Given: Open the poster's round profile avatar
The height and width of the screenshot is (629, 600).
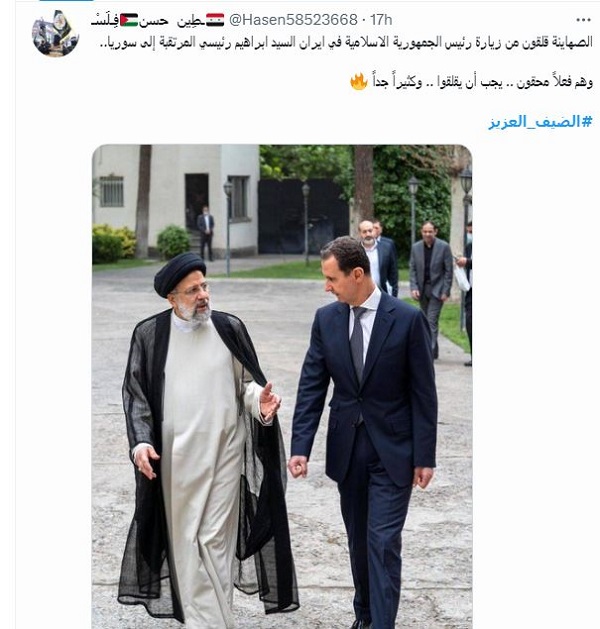Looking at the screenshot, I should click(55, 33).
